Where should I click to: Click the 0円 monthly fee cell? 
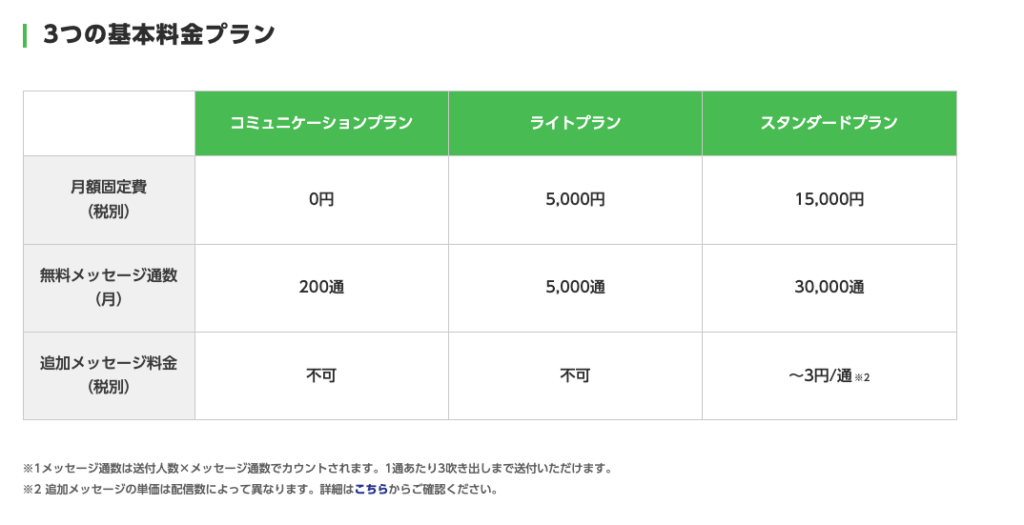(x=321, y=200)
